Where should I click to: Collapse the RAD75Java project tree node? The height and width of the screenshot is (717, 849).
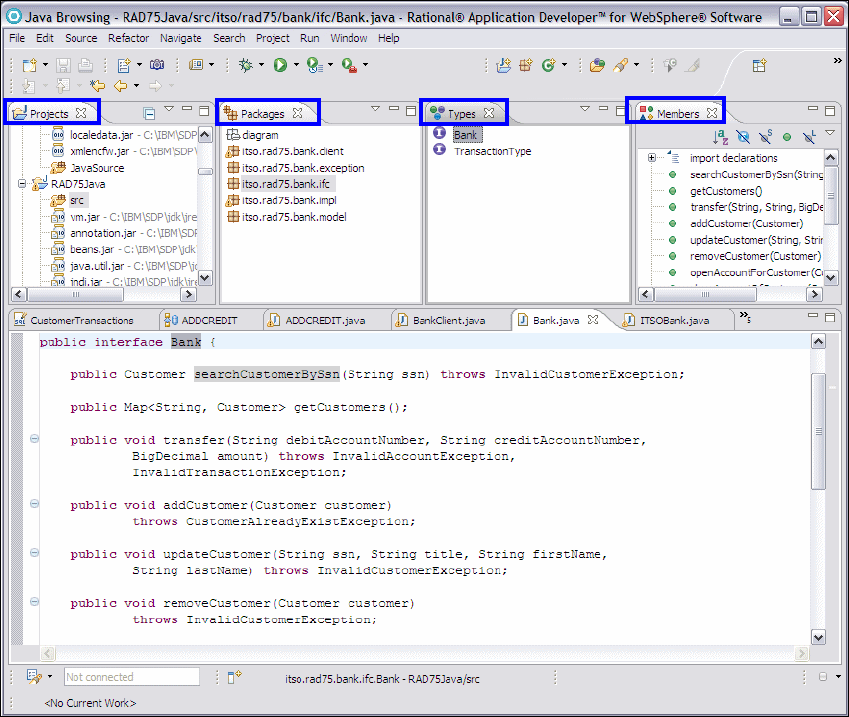[22, 184]
